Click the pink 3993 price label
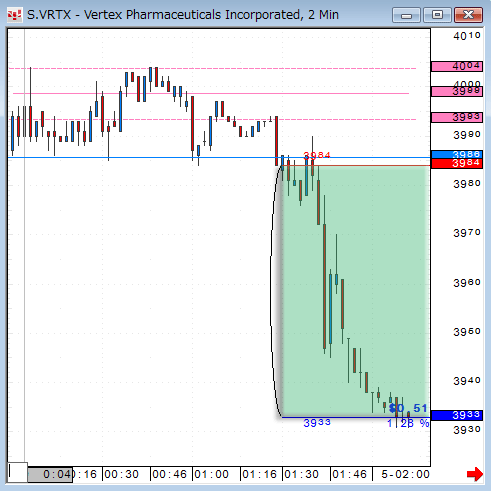 (457, 117)
